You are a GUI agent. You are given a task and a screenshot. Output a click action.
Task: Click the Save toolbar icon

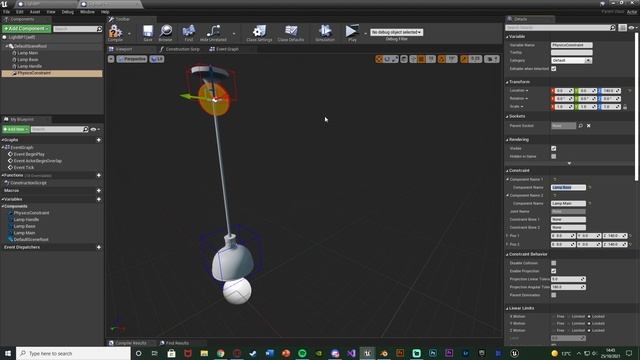[x=148, y=31]
